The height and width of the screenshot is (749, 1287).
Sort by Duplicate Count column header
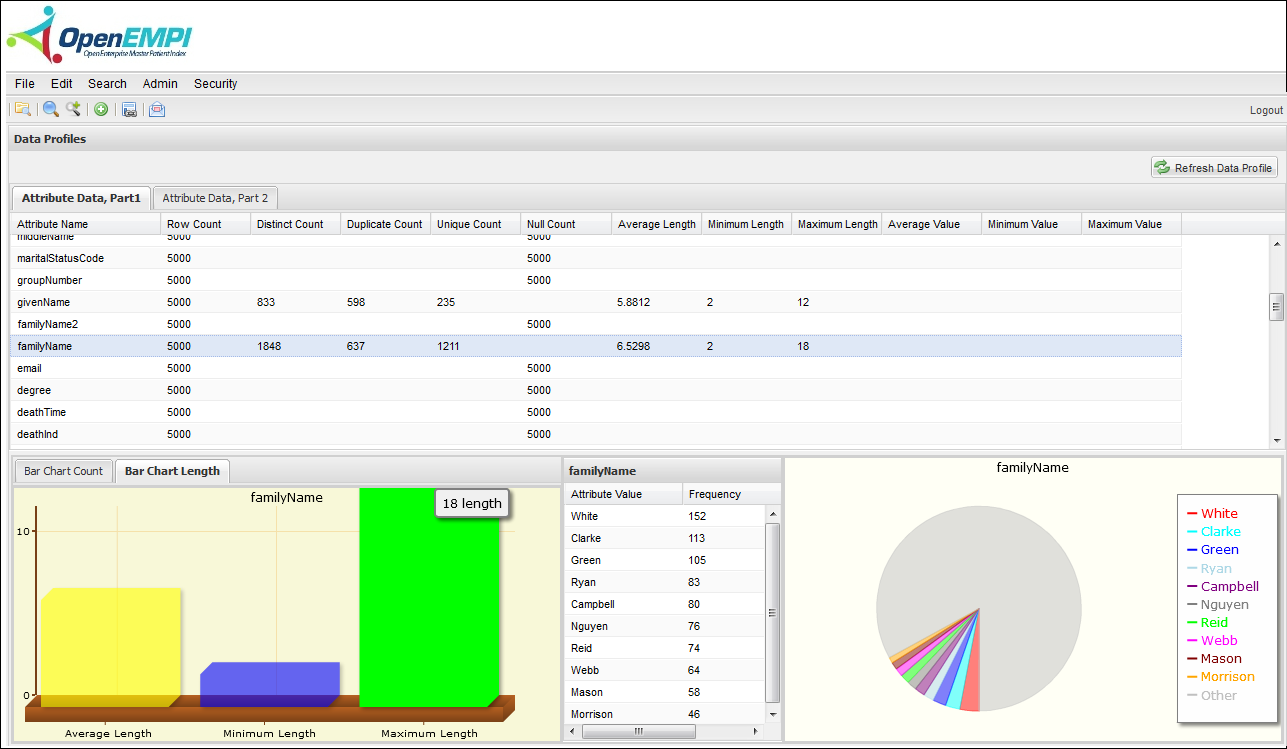point(386,224)
